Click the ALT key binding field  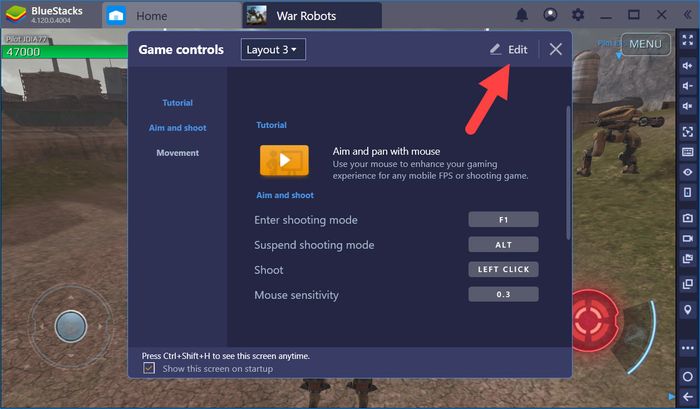tap(503, 245)
